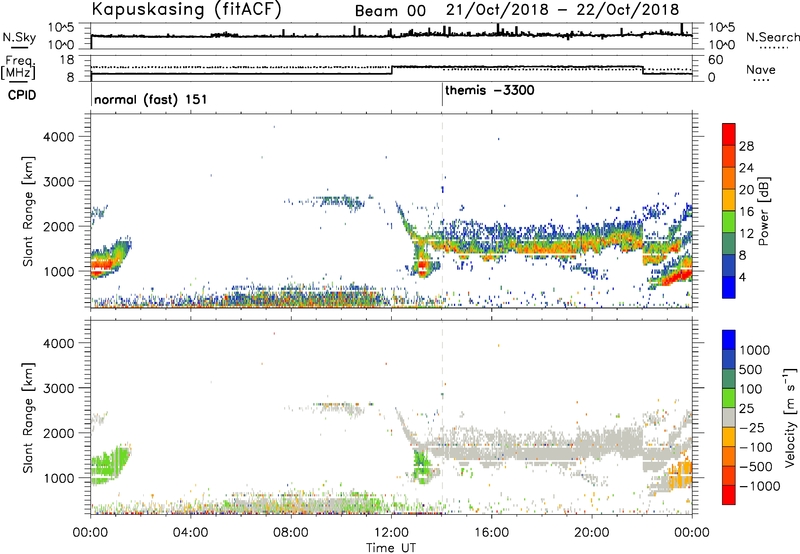Click the gray band of Velocity colorbar
The height and width of the screenshot is (554, 800).
[x=729, y=417]
